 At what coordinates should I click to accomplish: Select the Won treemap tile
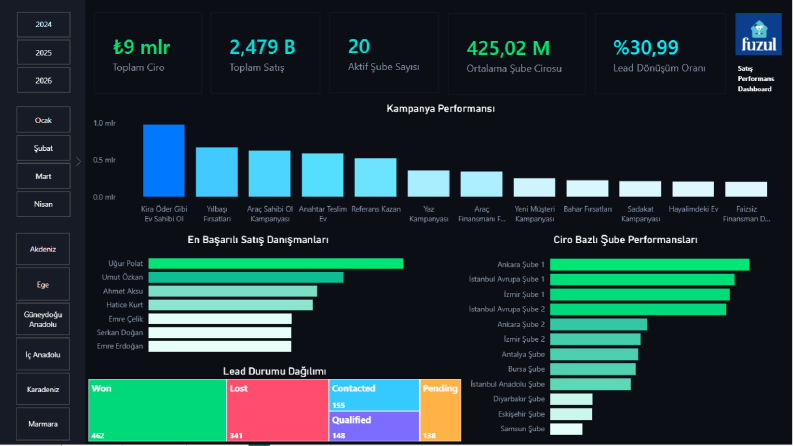[157, 410]
